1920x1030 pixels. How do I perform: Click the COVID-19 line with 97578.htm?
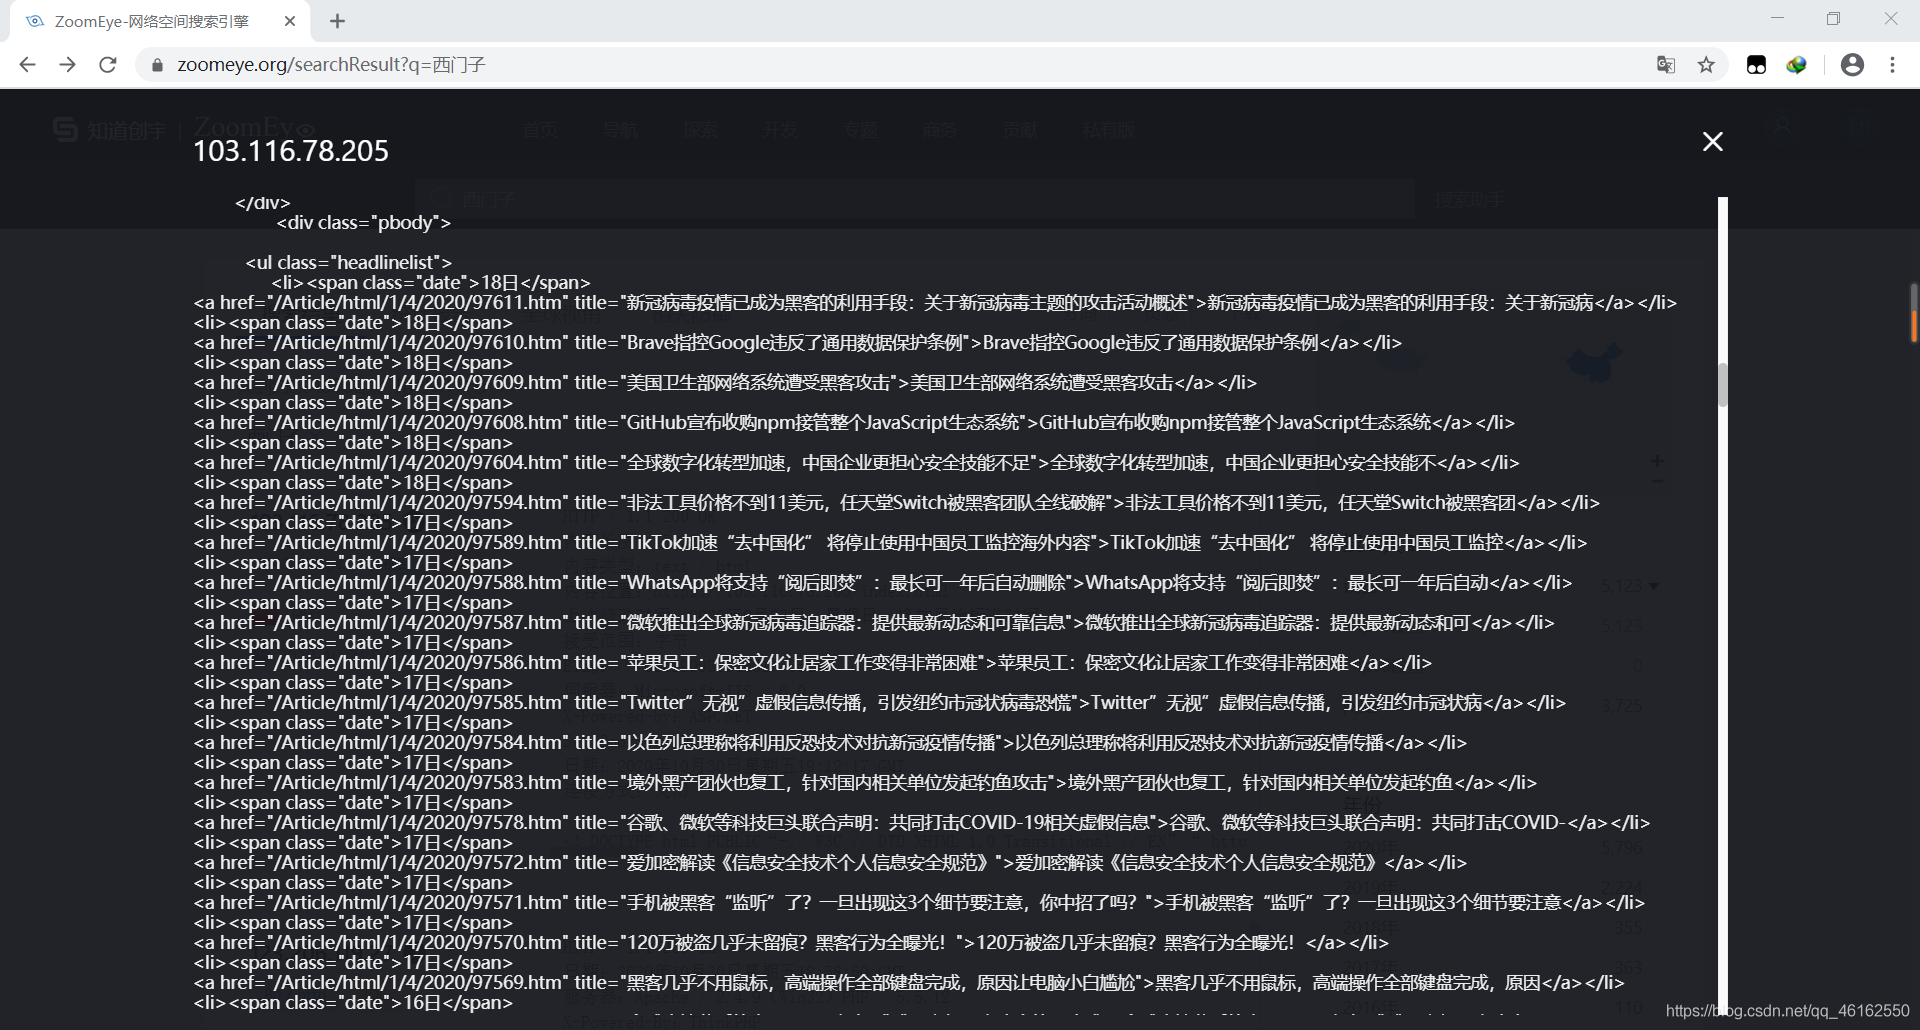[x=922, y=823]
